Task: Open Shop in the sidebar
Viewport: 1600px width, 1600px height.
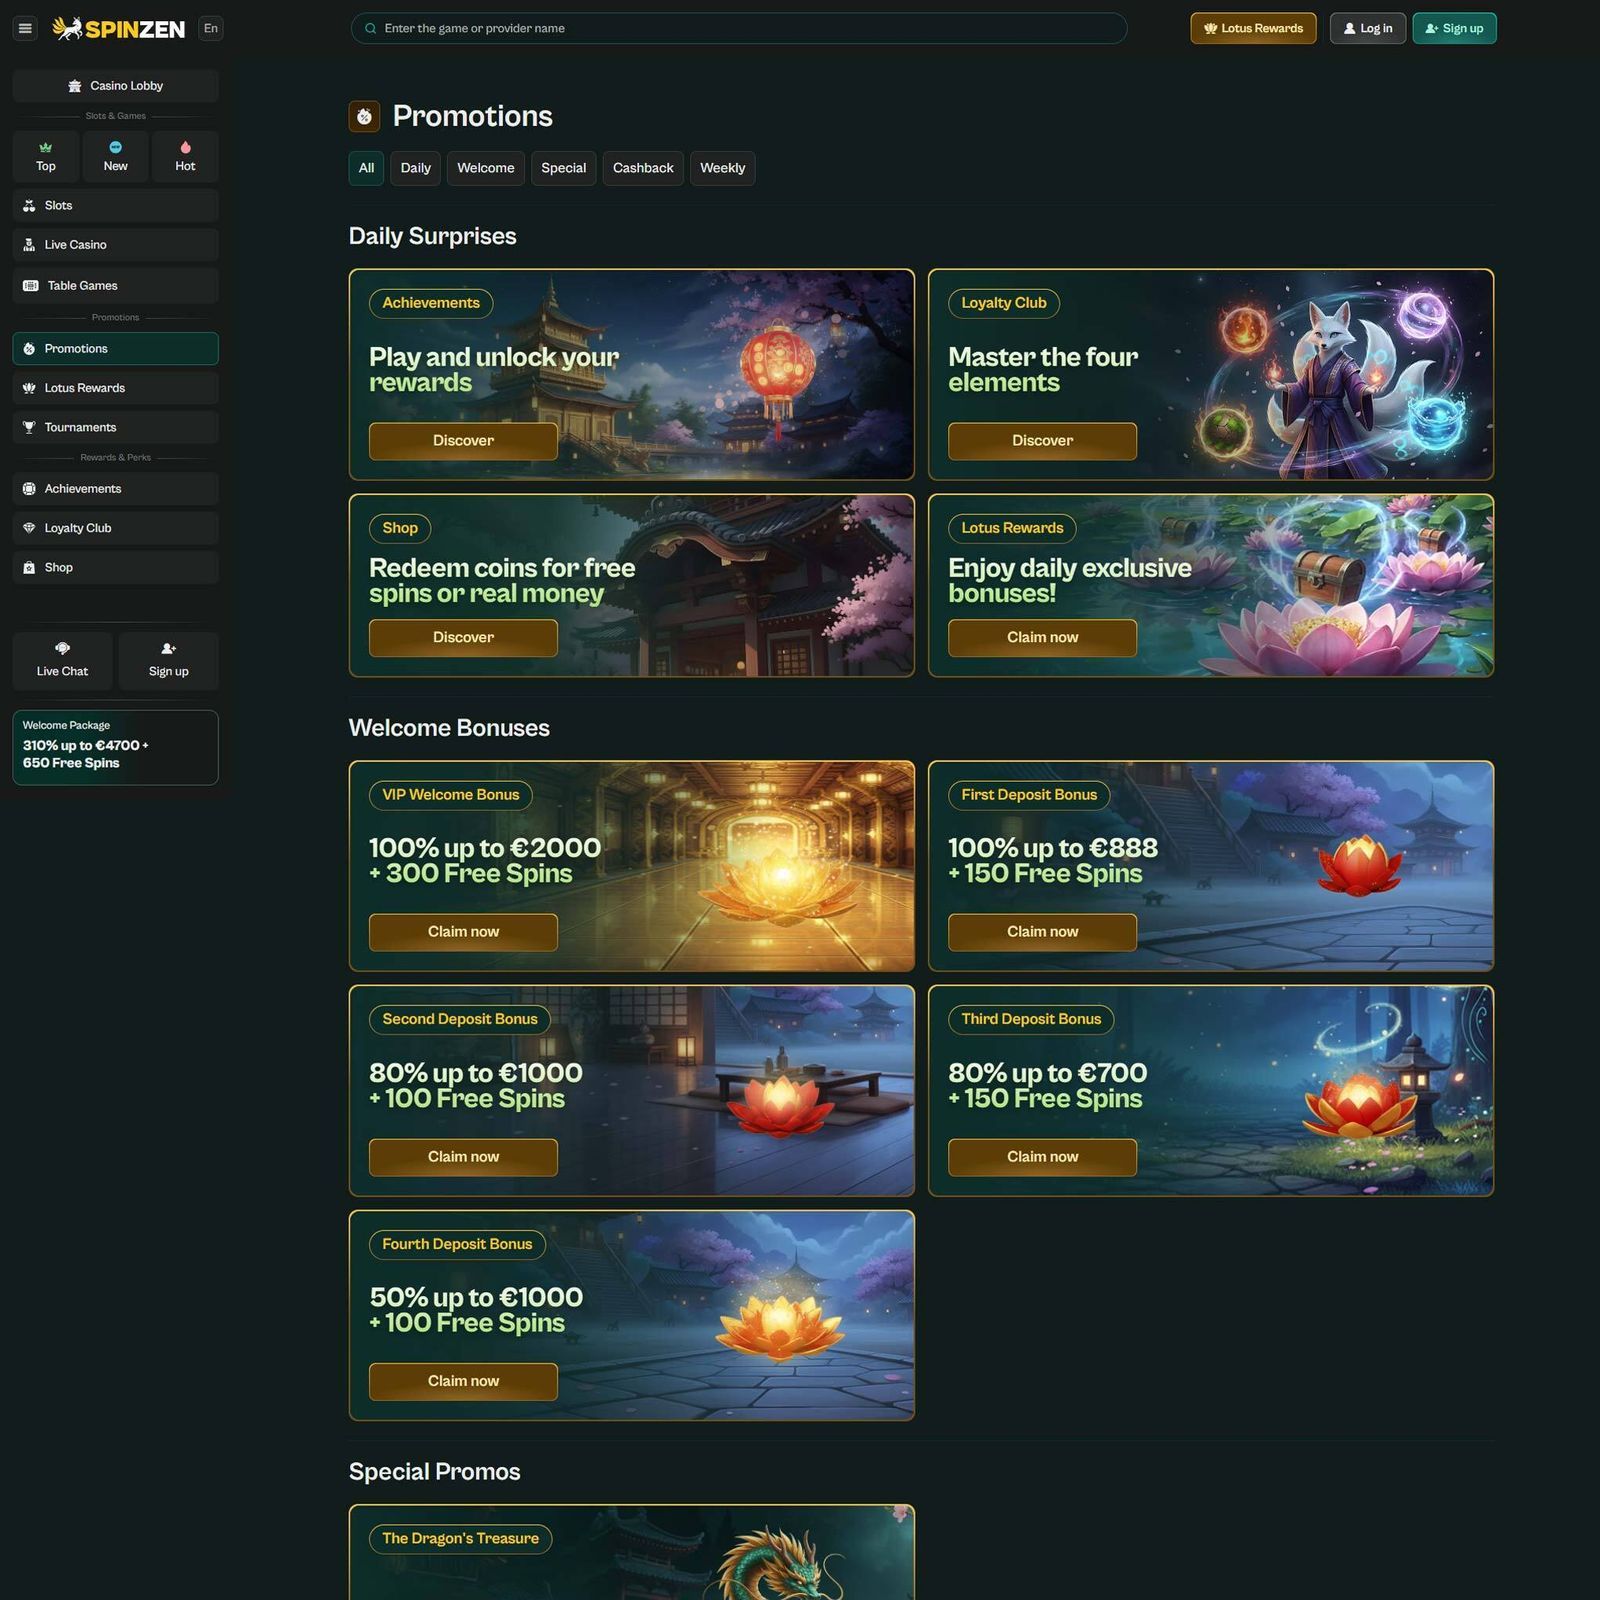Action: click(115, 567)
